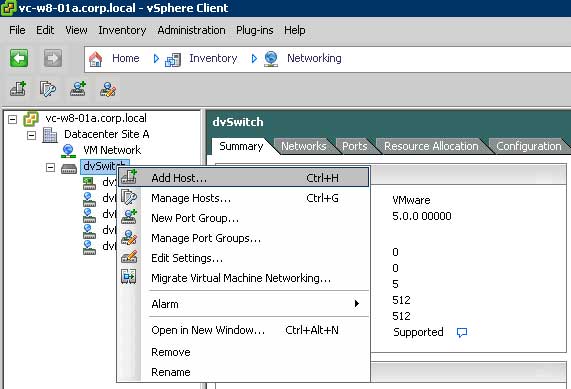Image resolution: width=571 pixels, height=389 pixels.
Task: Collapse the dvSwitch tree node
Action: (x=51, y=168)
